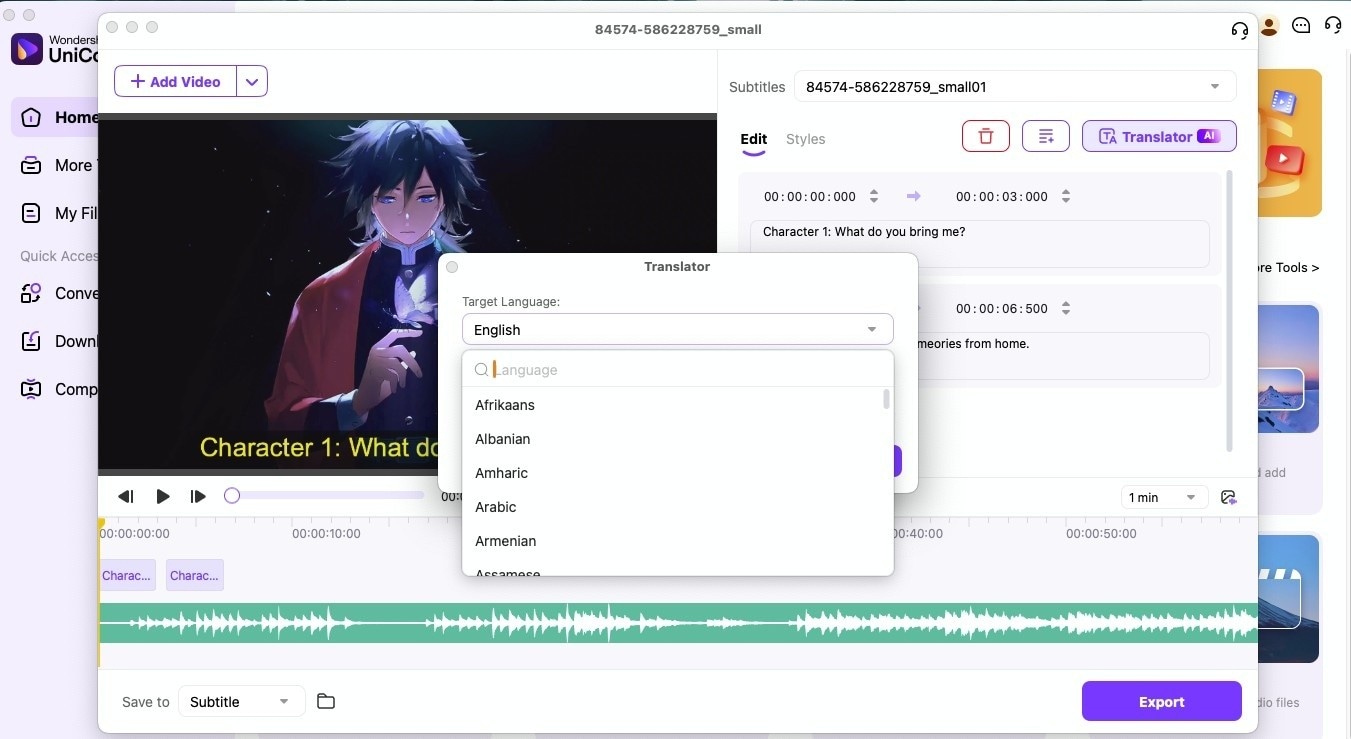Image resolution: width=1351 pixels, height=739 pixels.
Task: Step back to the previous frame
Action: click(x=126, y=496)
